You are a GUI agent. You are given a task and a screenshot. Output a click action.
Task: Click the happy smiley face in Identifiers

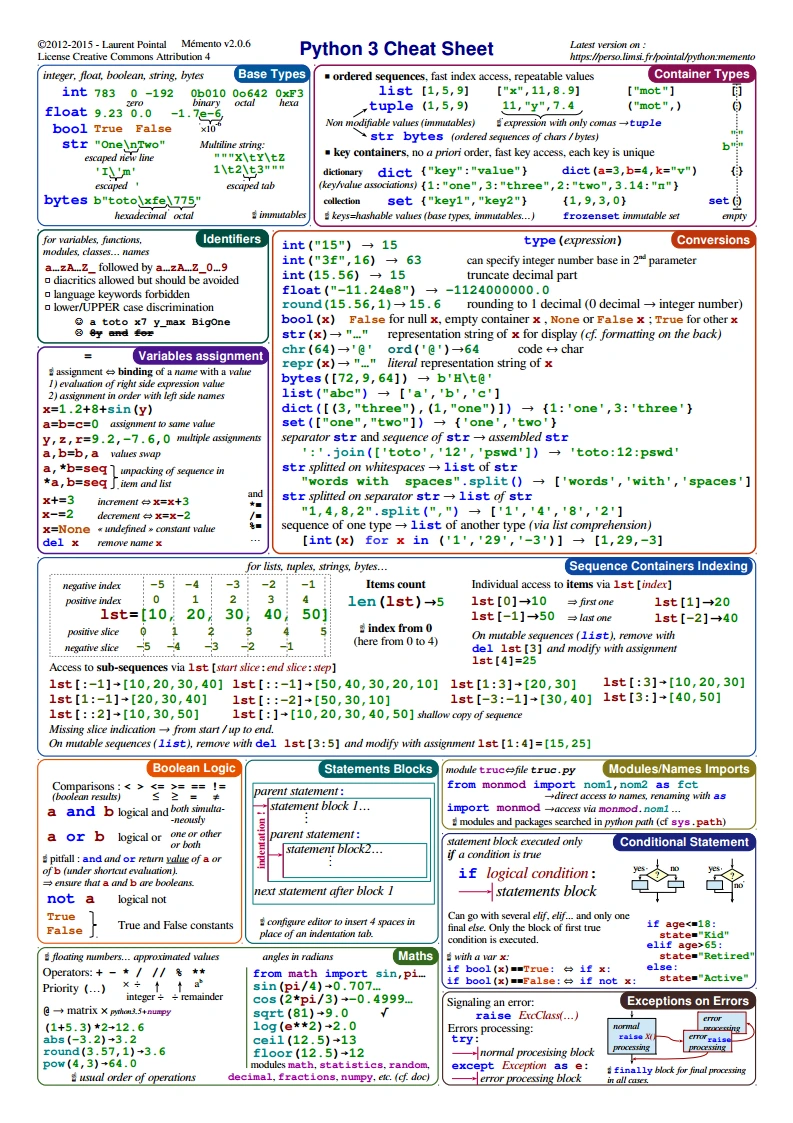(x=79, y=322)
